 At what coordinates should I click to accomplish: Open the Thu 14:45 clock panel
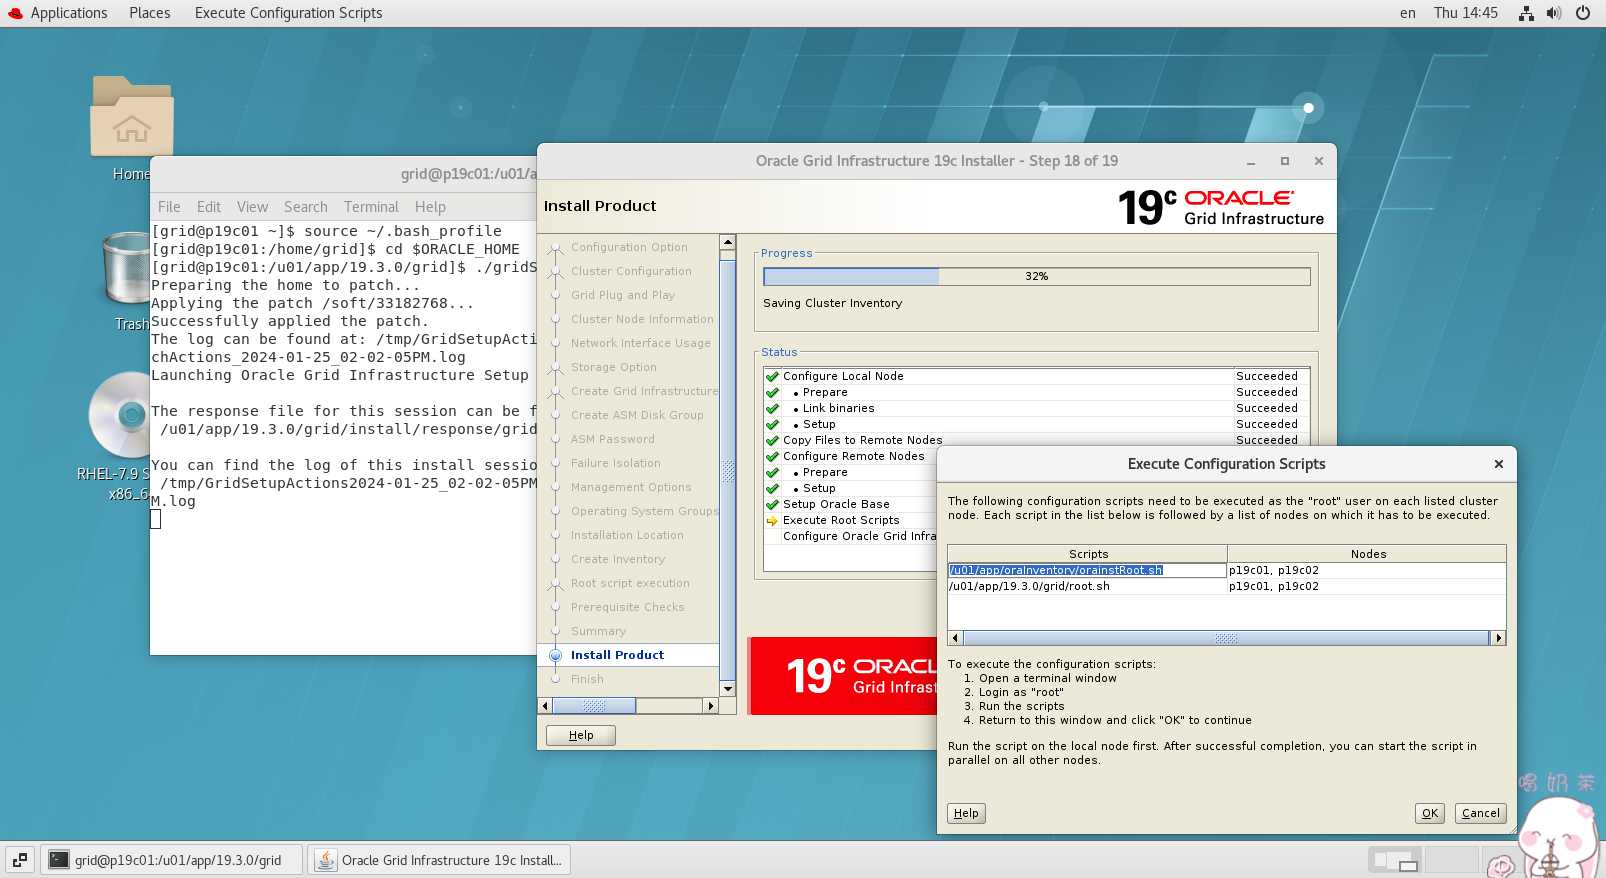click(1465, 13)
